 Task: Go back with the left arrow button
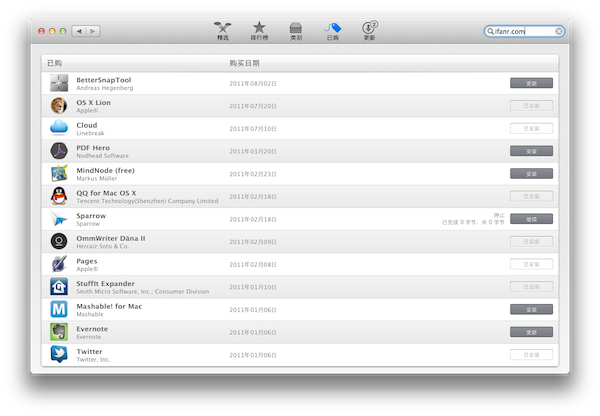79,31
